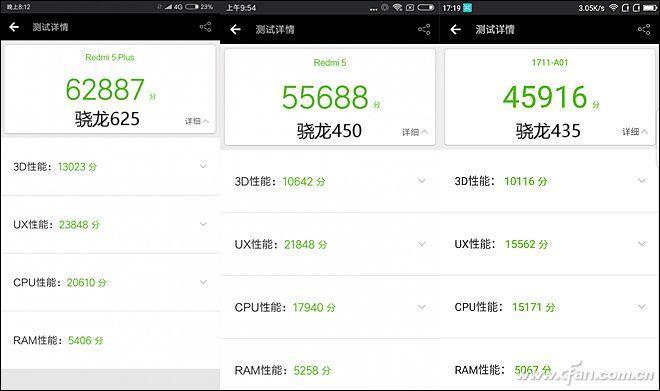This screenshot has width=660, height=391.
Task: Click the 骁龙435 label
Action: click(548, 131)
